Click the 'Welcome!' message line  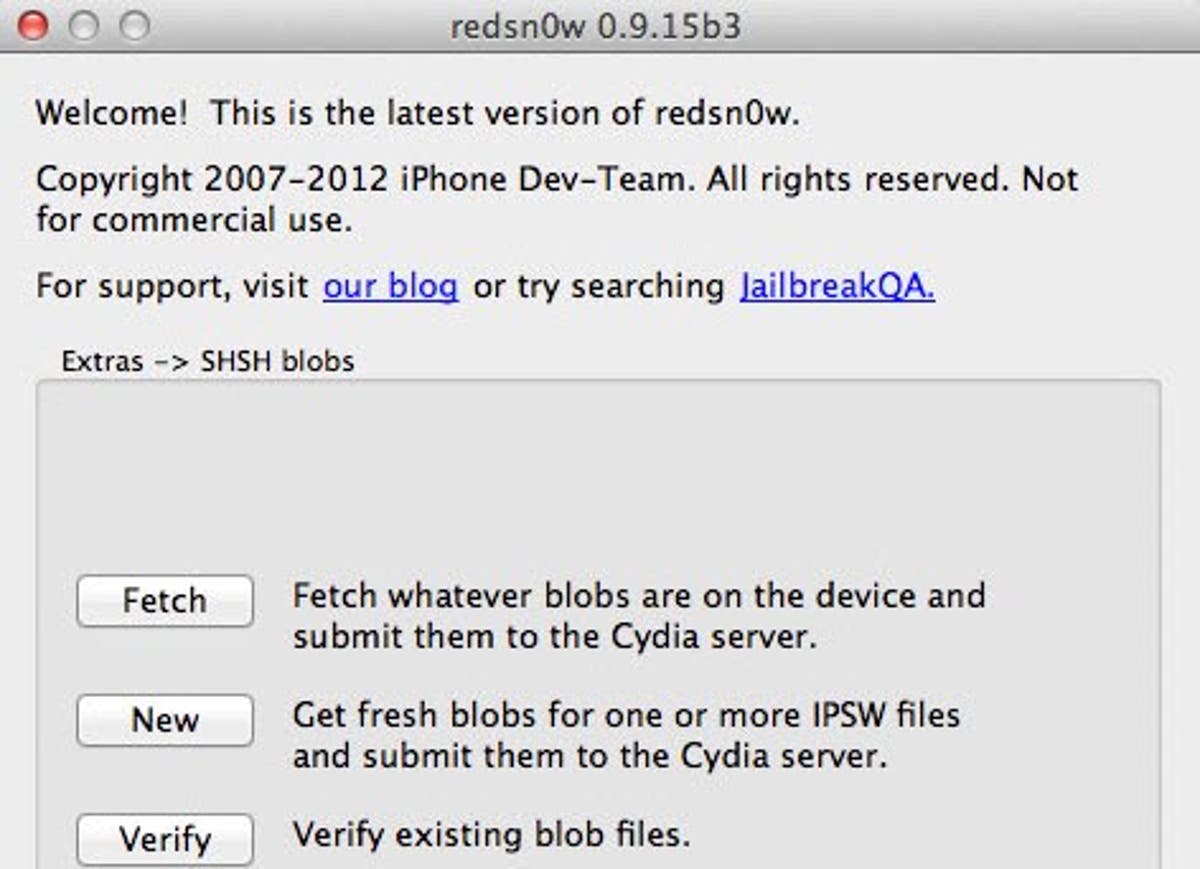point(418,112)
